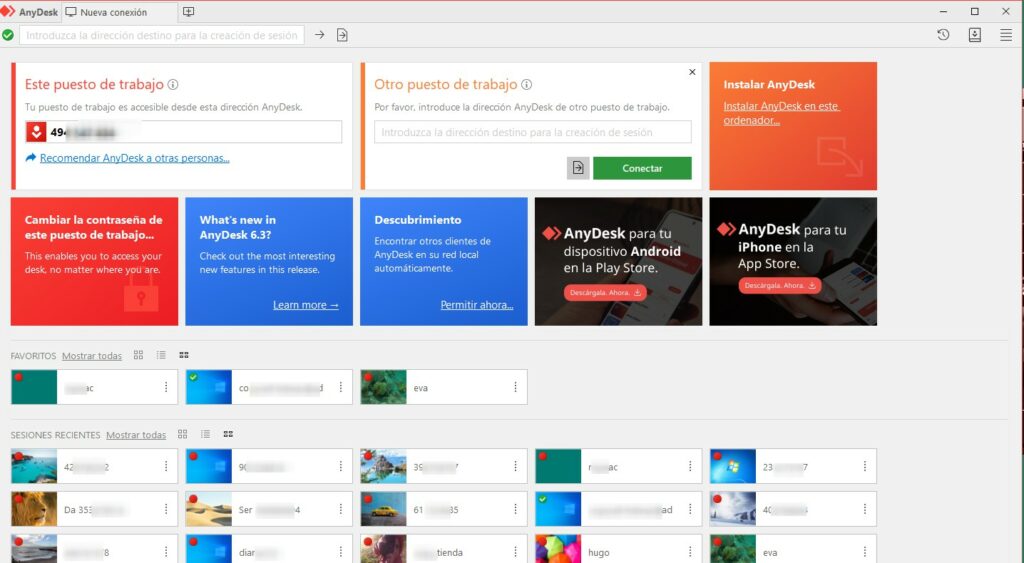The width and height of the screenshot is (1024, 563).
Task: Click colorful thumbnail of session hugo
Action: click(558, 549)
